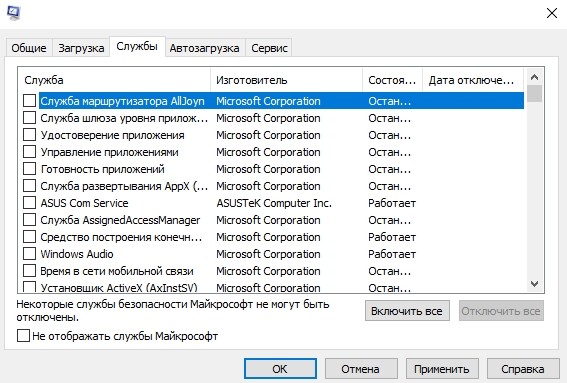The width and height of the screenshot is (567, 383).
Task: Click the Включить все button
Action: coord(407,311)
